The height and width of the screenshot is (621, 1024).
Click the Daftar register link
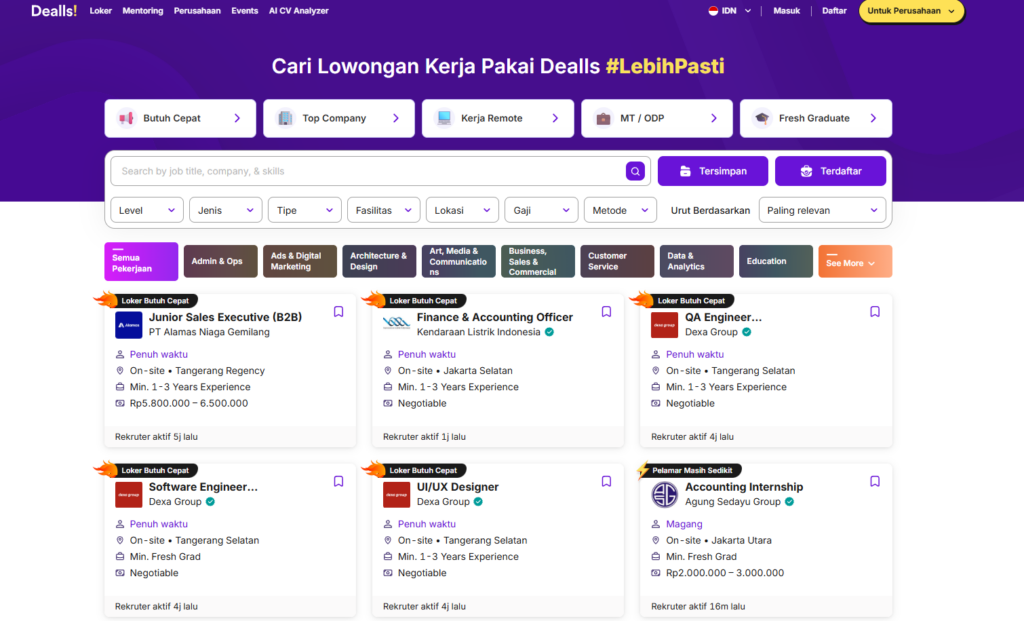[834, 10]
